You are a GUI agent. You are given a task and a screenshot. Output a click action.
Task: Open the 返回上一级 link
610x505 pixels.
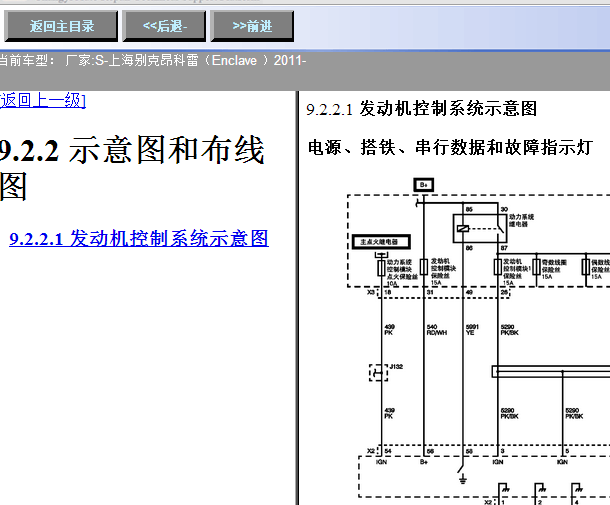(x=42, y=100)
